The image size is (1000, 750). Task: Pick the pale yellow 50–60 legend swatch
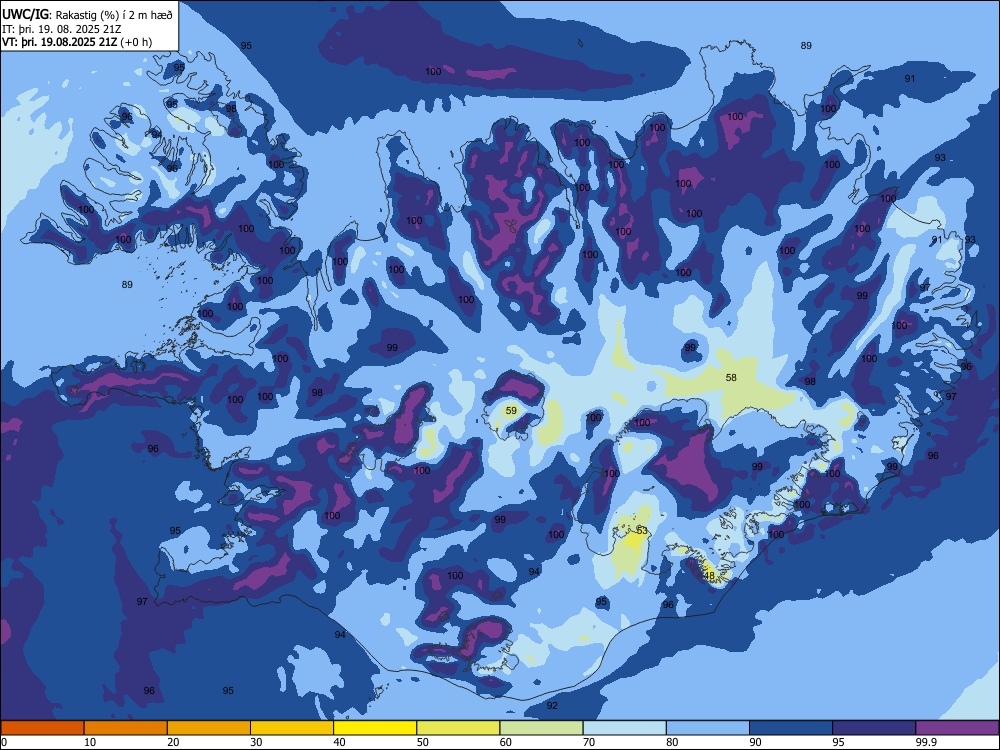coord(458,728)
